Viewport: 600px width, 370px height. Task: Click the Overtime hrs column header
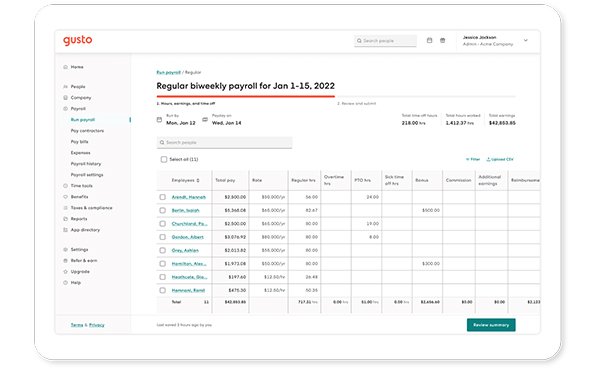pyautogui.click(x=336, y=180)
